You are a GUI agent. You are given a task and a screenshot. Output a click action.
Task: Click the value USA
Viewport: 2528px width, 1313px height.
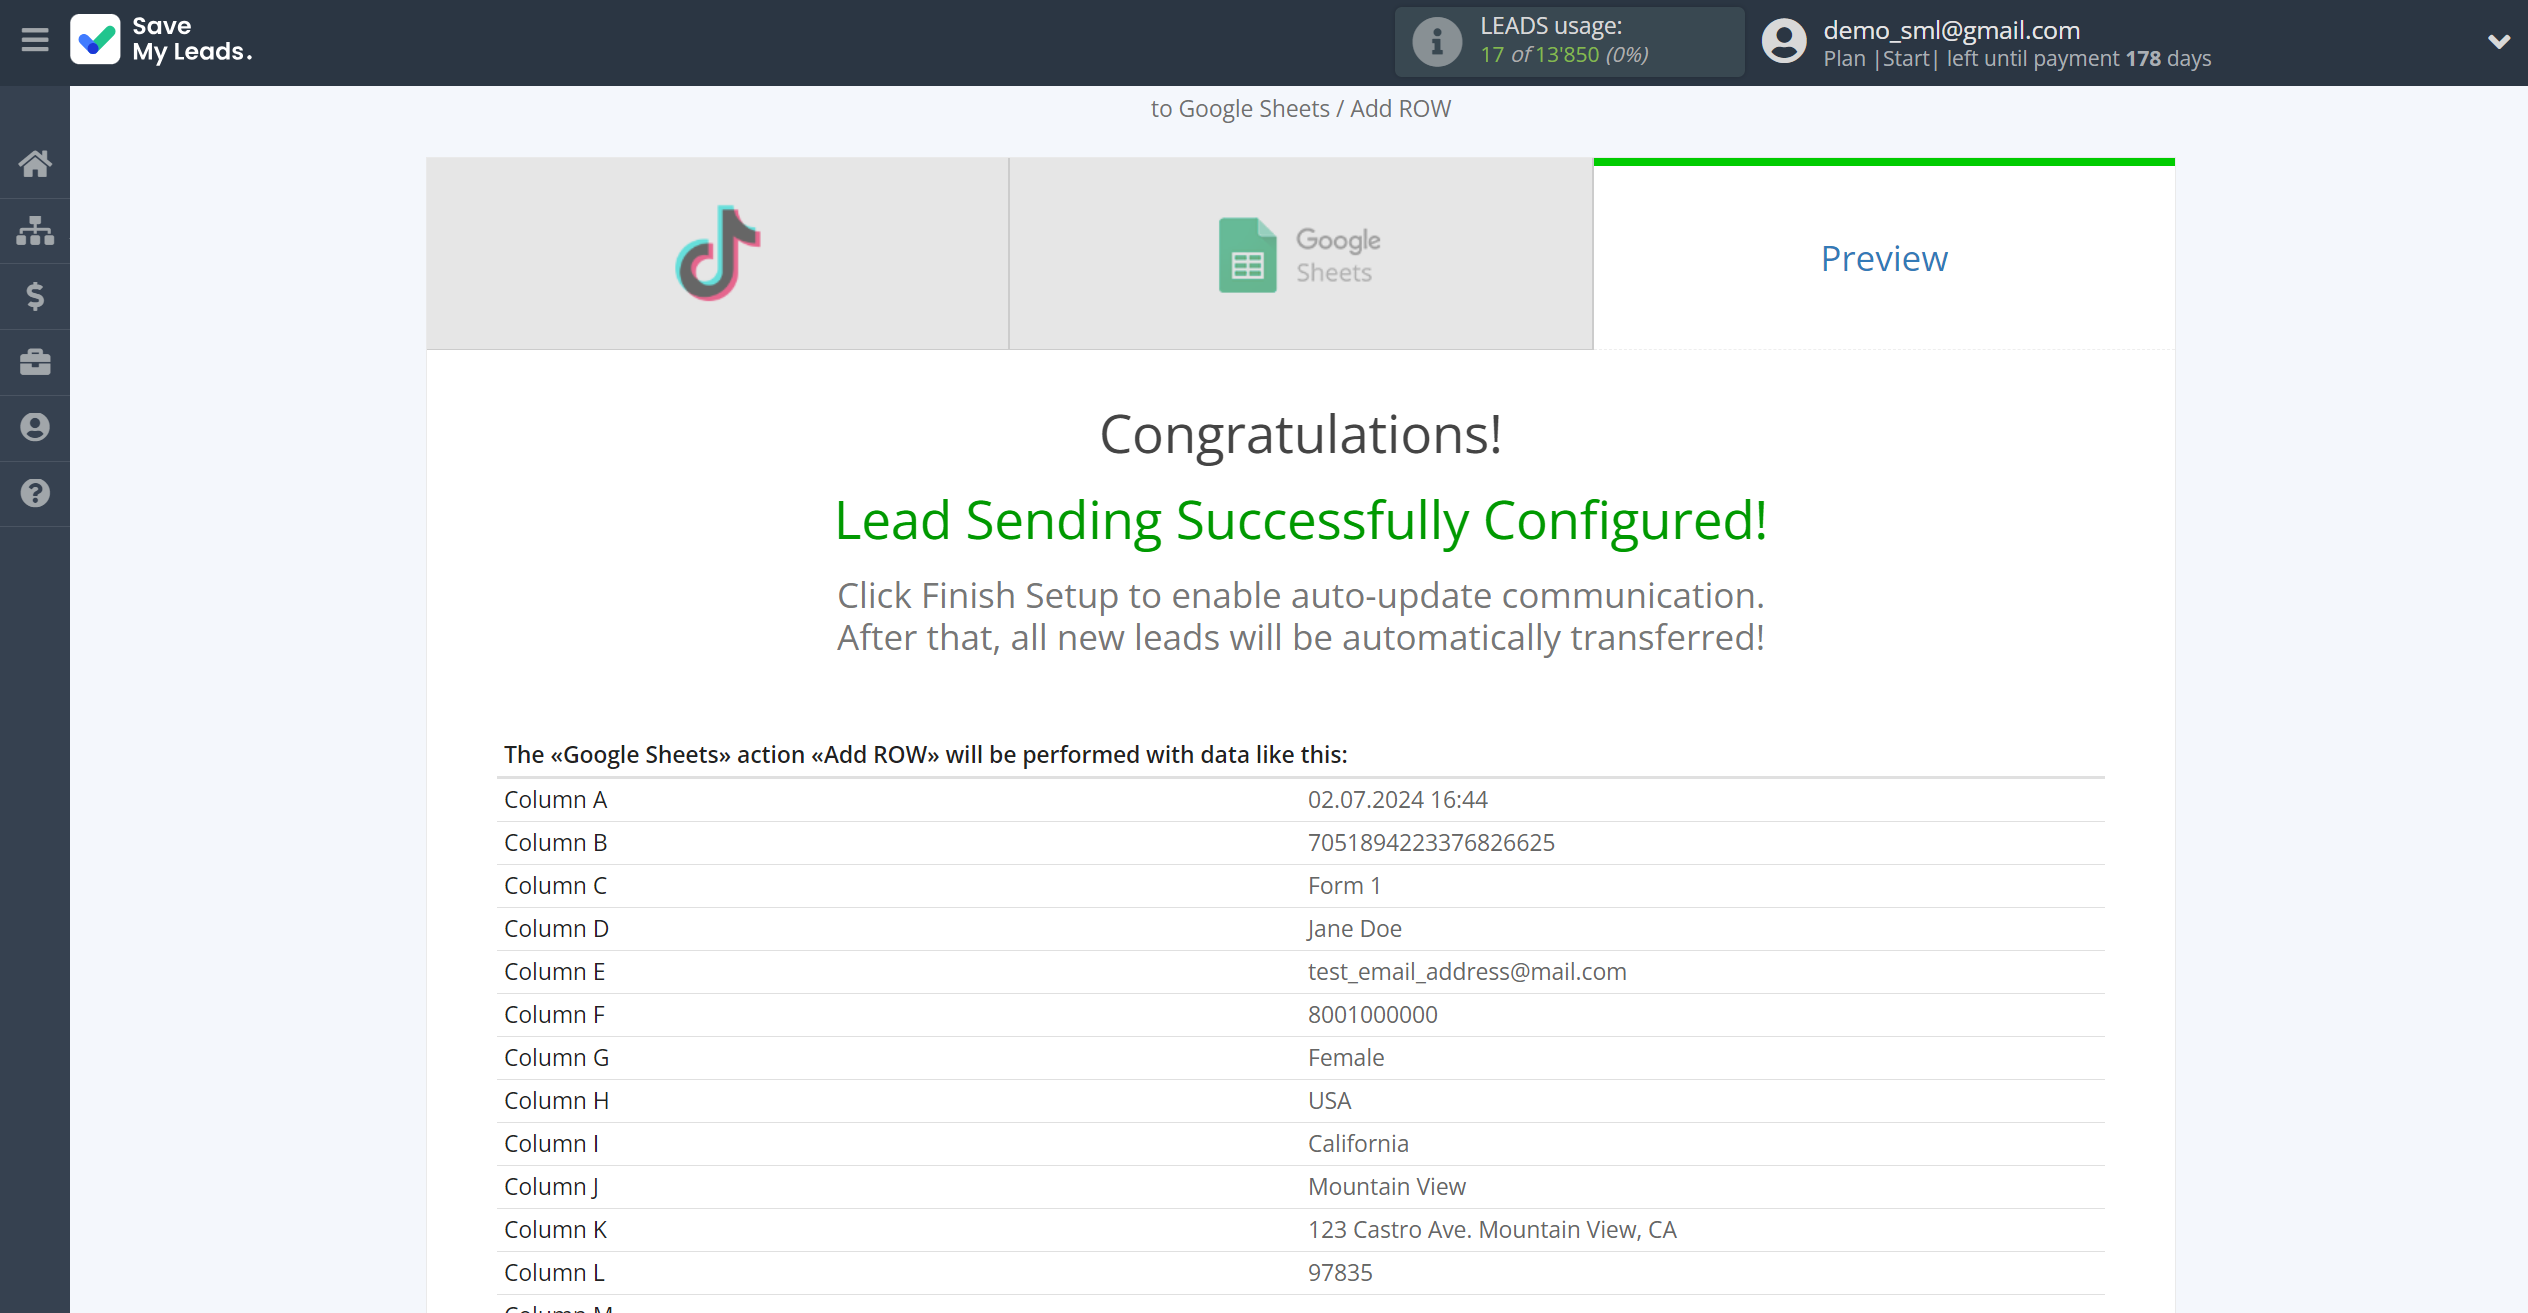coord(1329,1100)
